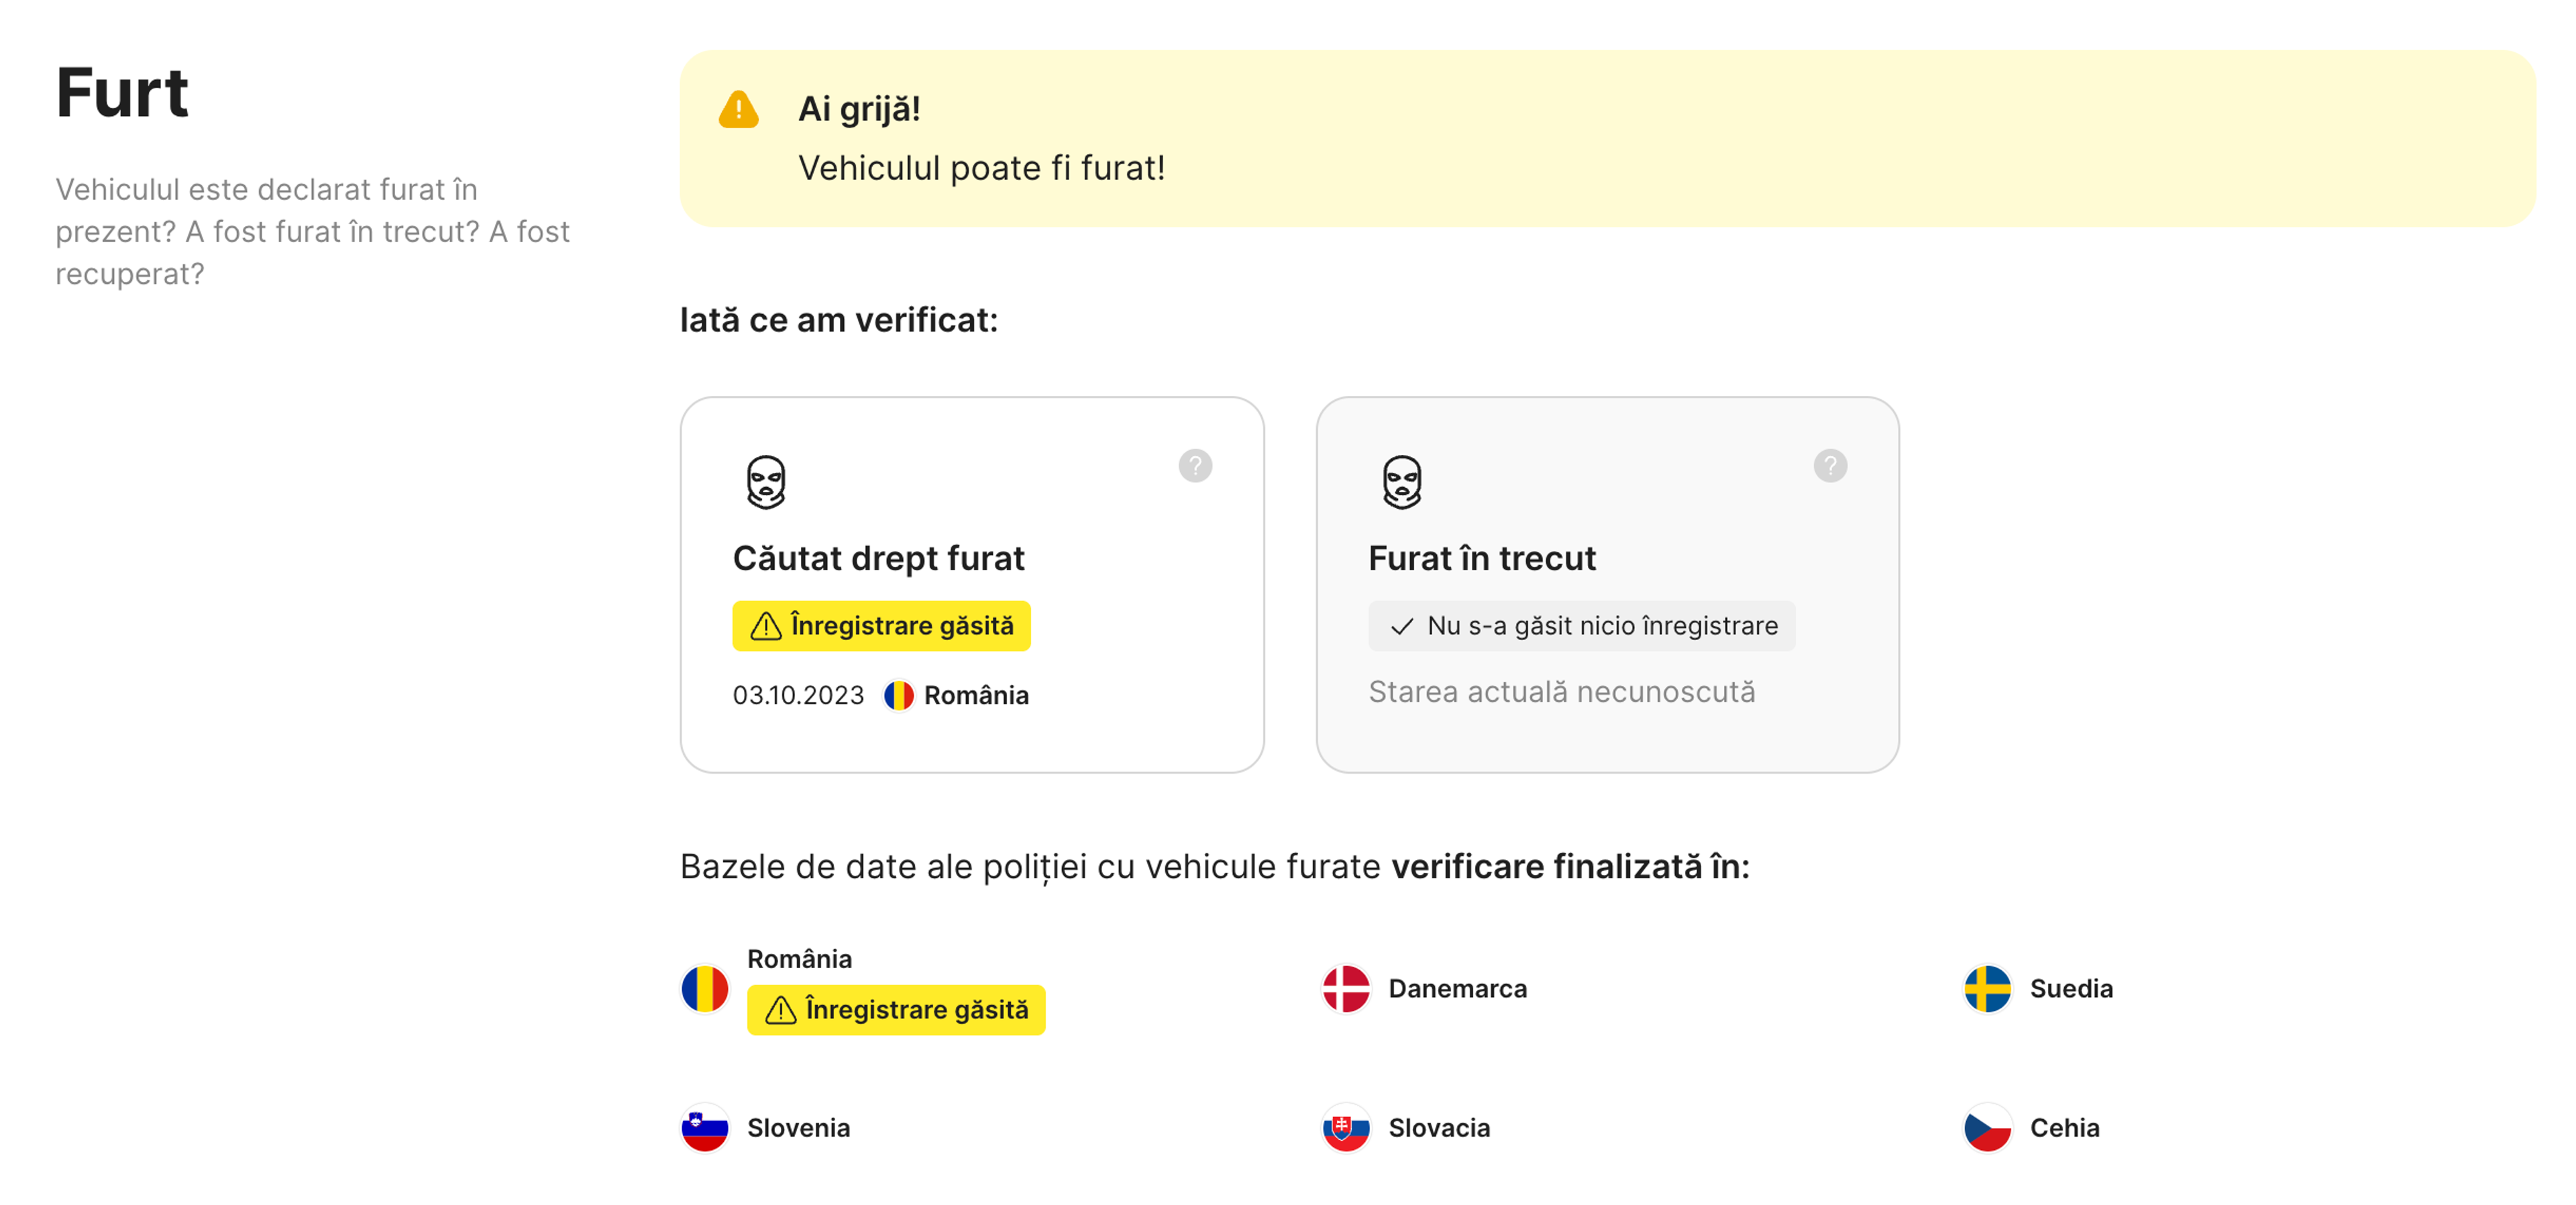Click the Înregistrare găsită badge on the Căutat drept furat card
The image size is (2576, 1205).
click(x=880, y=625)
